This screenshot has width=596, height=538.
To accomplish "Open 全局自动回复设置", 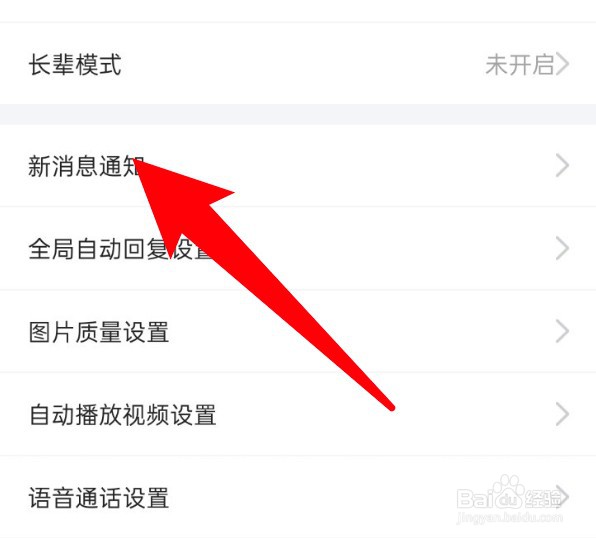I will coord(298,249).
